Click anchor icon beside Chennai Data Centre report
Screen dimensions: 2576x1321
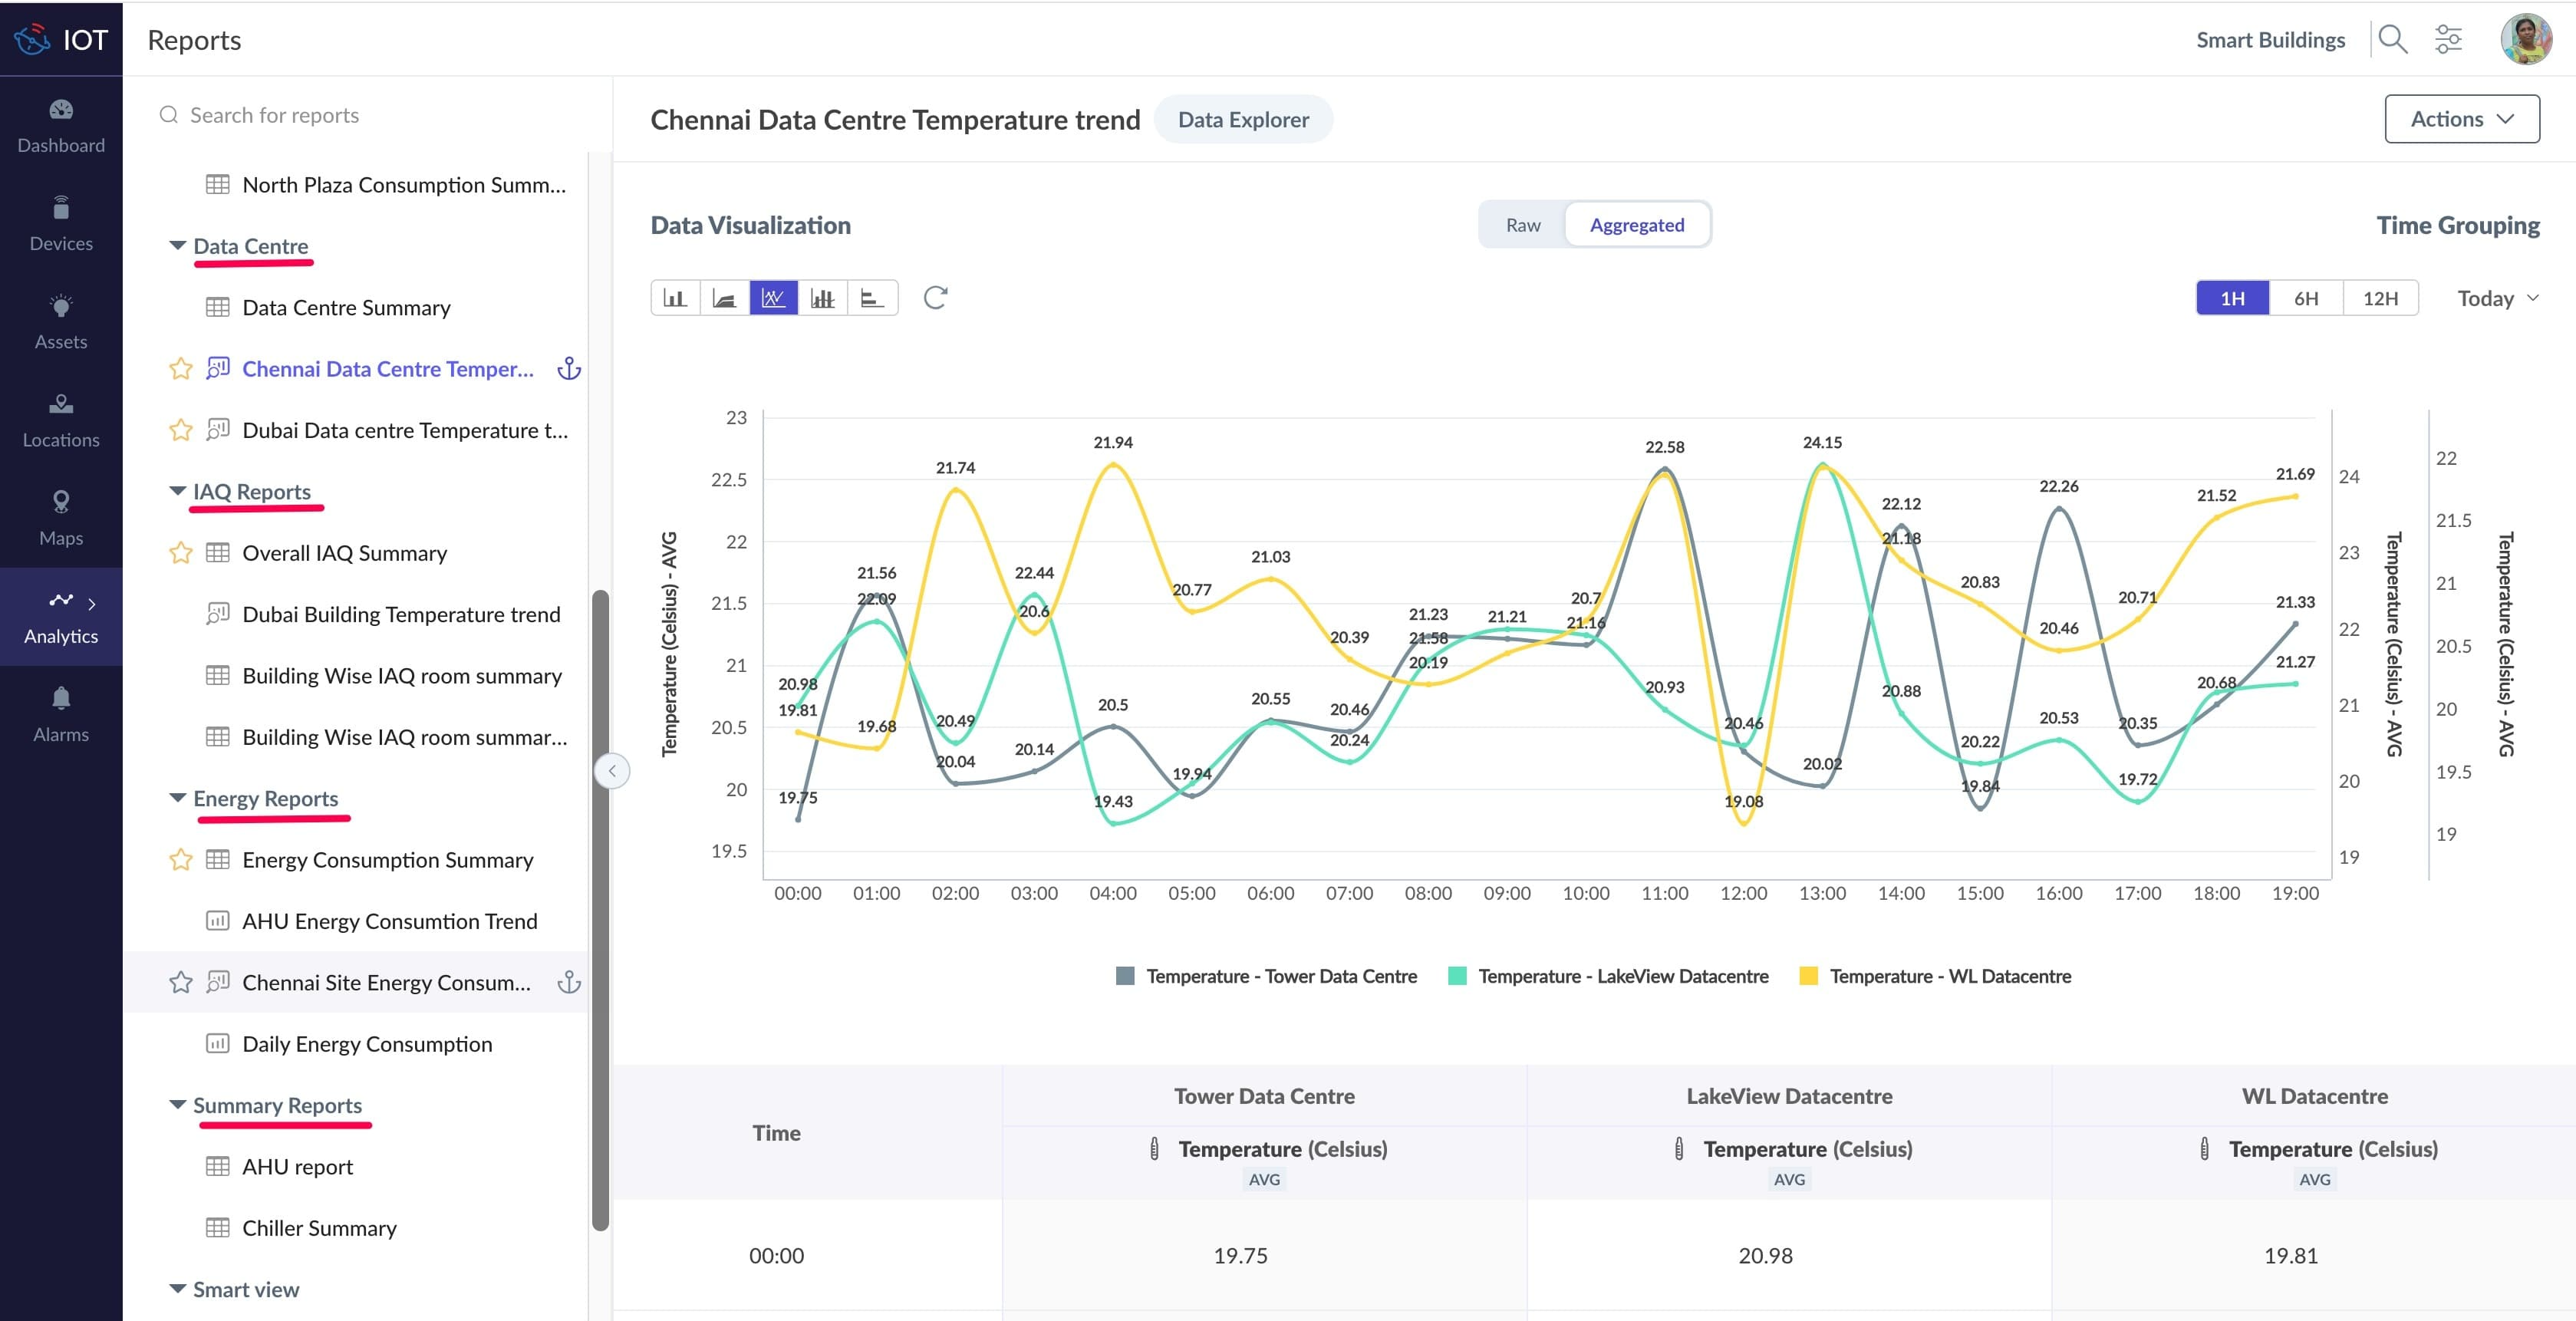569,369
